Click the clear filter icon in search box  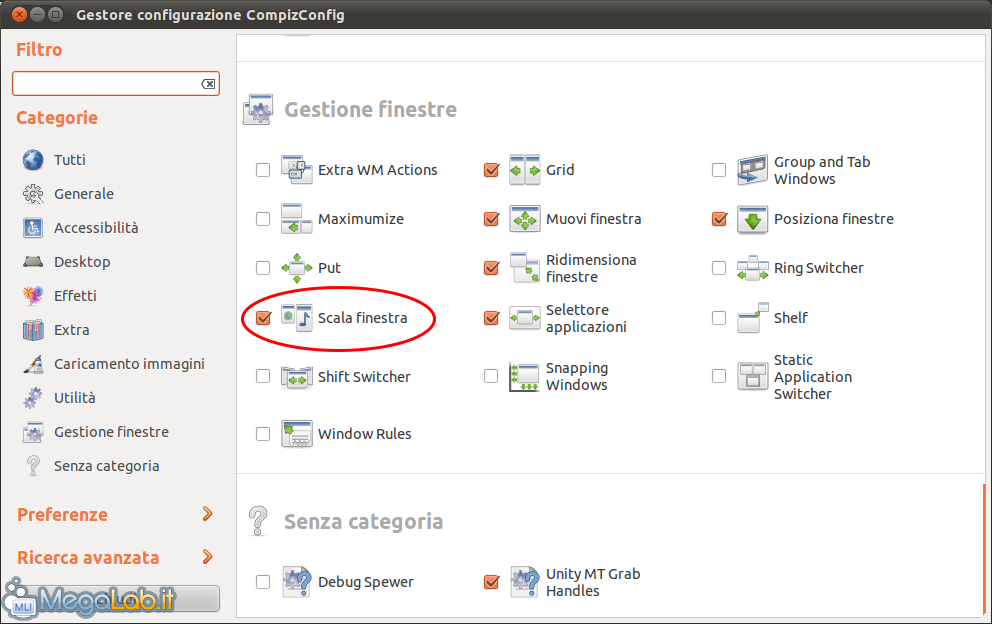[x=208, y=84]
